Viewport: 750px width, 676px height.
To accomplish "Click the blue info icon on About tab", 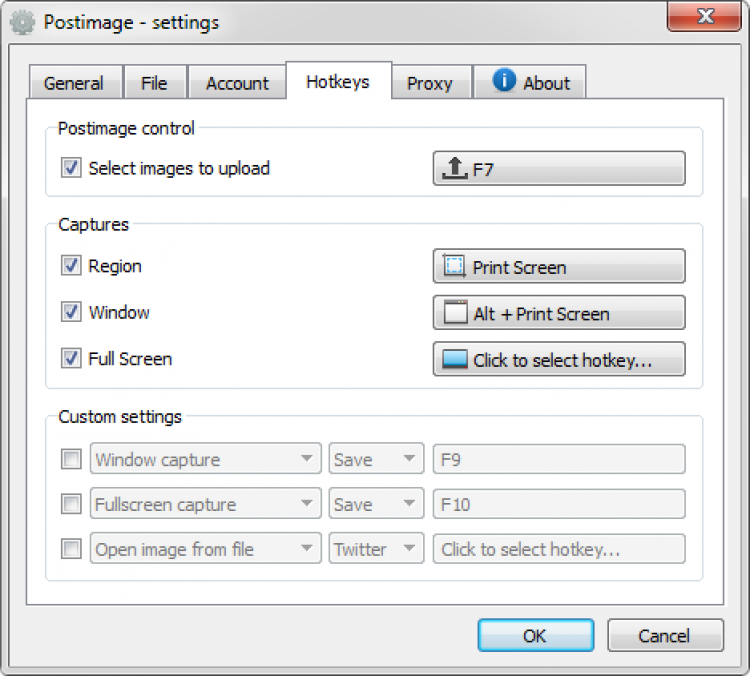I will pyautogui.click(x=505, y=81).
